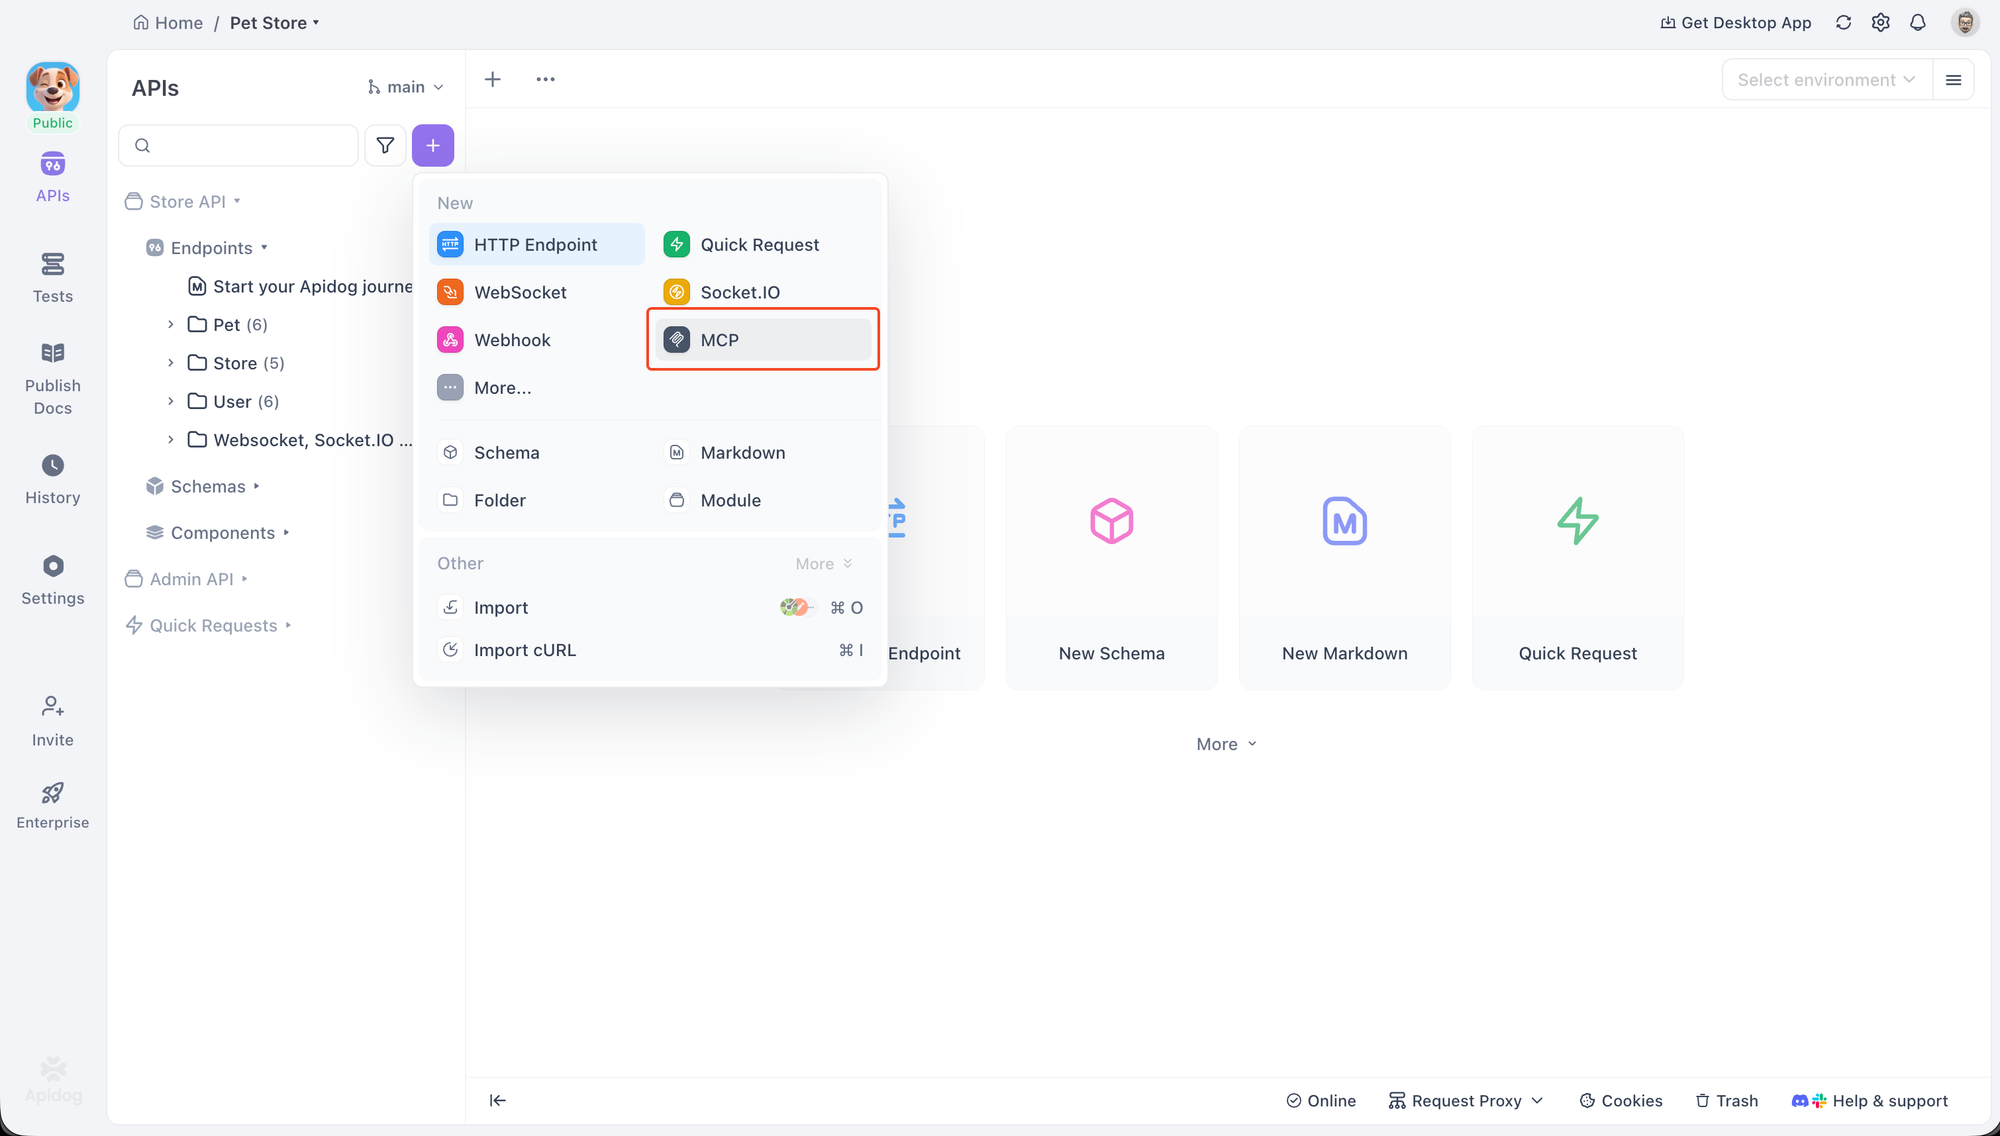This screenshot has width=2000, height=1136.
Task: Open the History panel
Action: [52, 478]
